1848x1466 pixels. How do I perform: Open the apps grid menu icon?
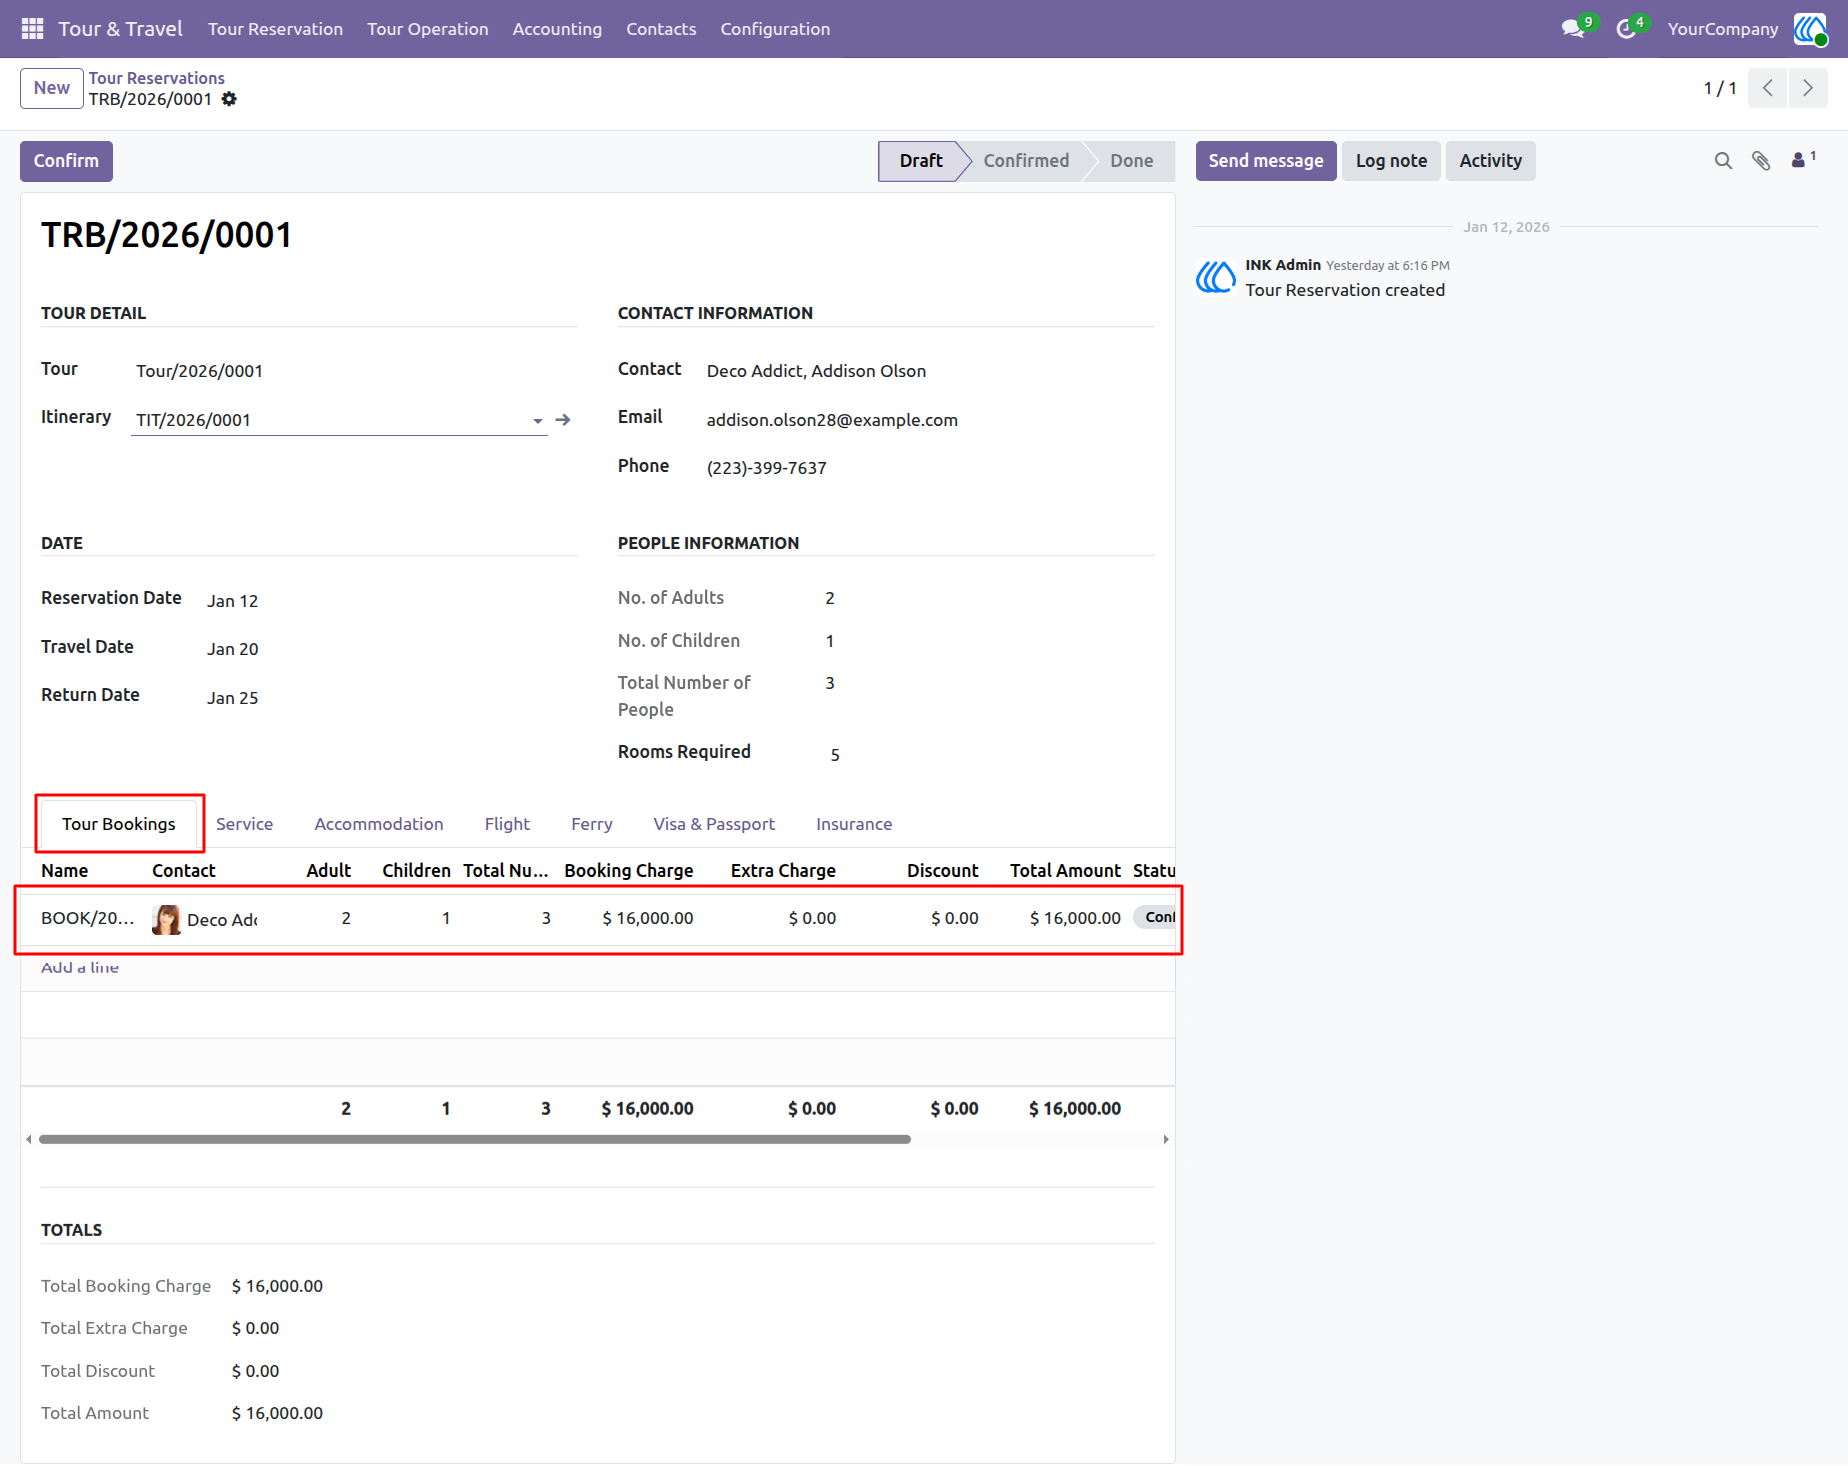pos(32,29)
